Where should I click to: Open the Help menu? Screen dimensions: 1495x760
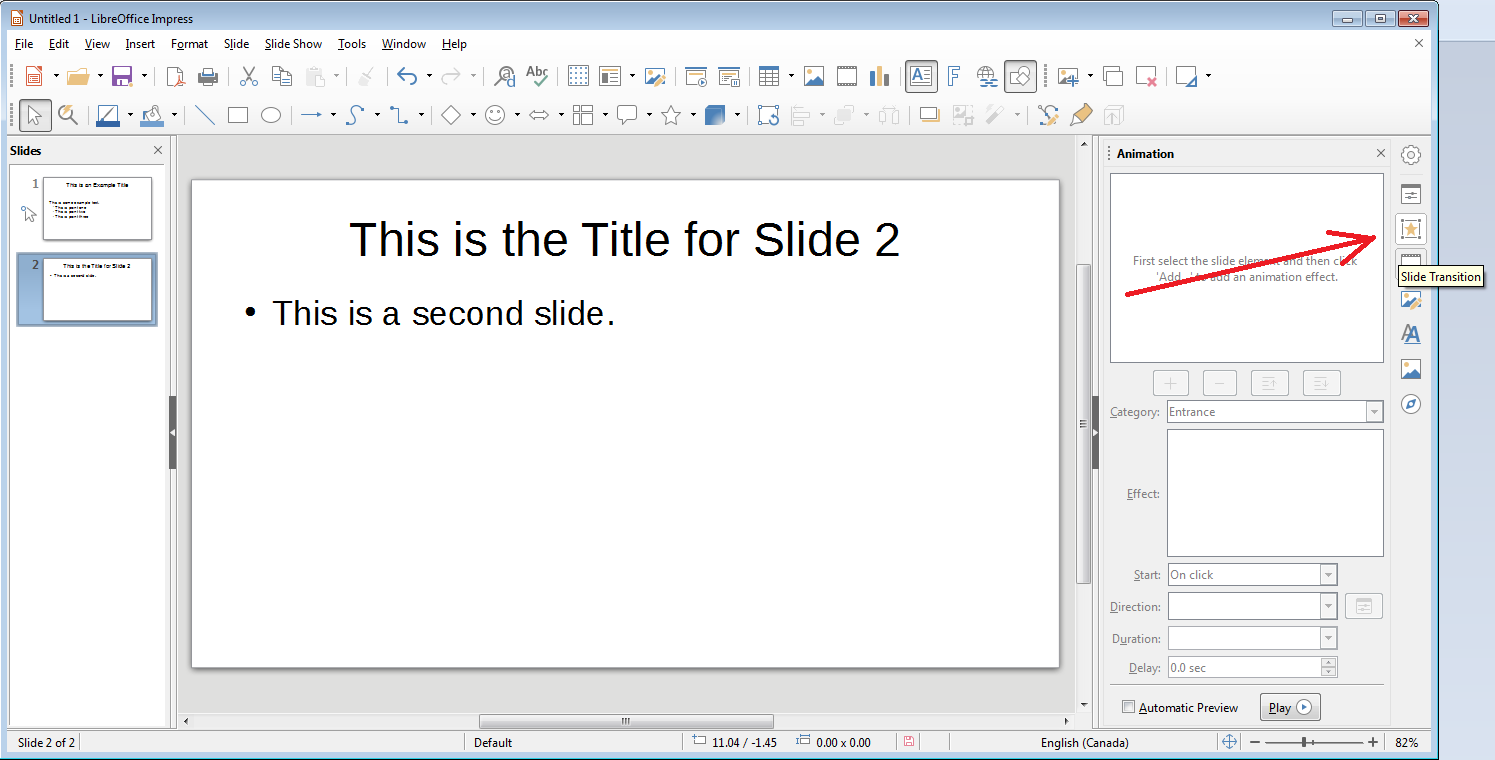click(454, 44)
